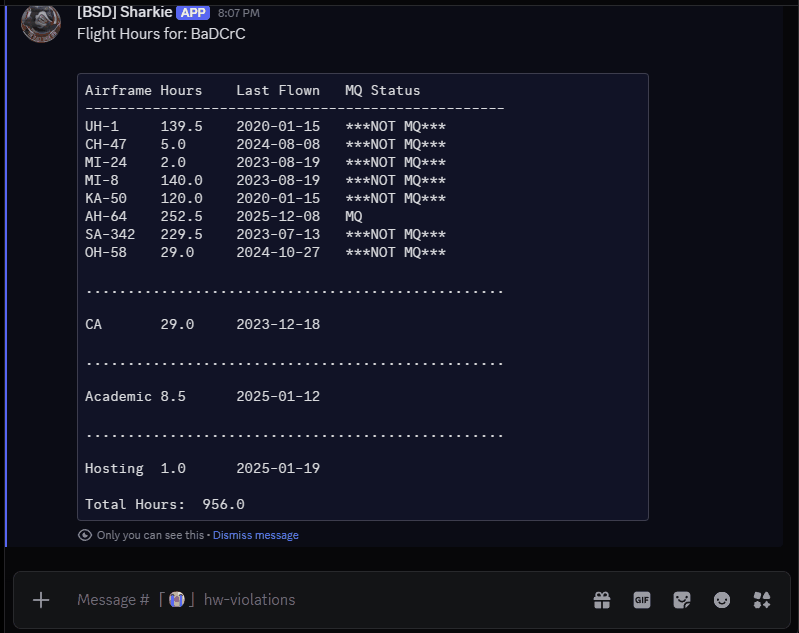Click the [BSD] Sharkie username
799x633 pixels.
tap(124, 13)
